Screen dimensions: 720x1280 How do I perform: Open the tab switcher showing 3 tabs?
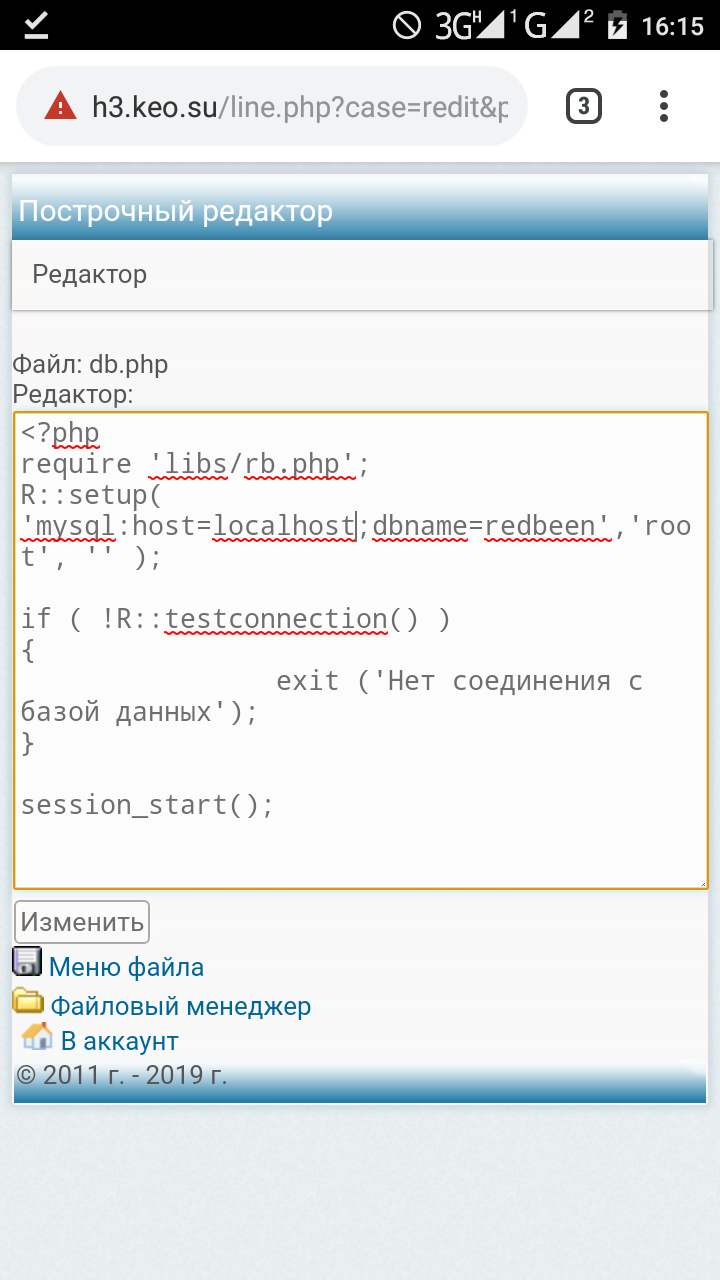(x=584, y=106)
